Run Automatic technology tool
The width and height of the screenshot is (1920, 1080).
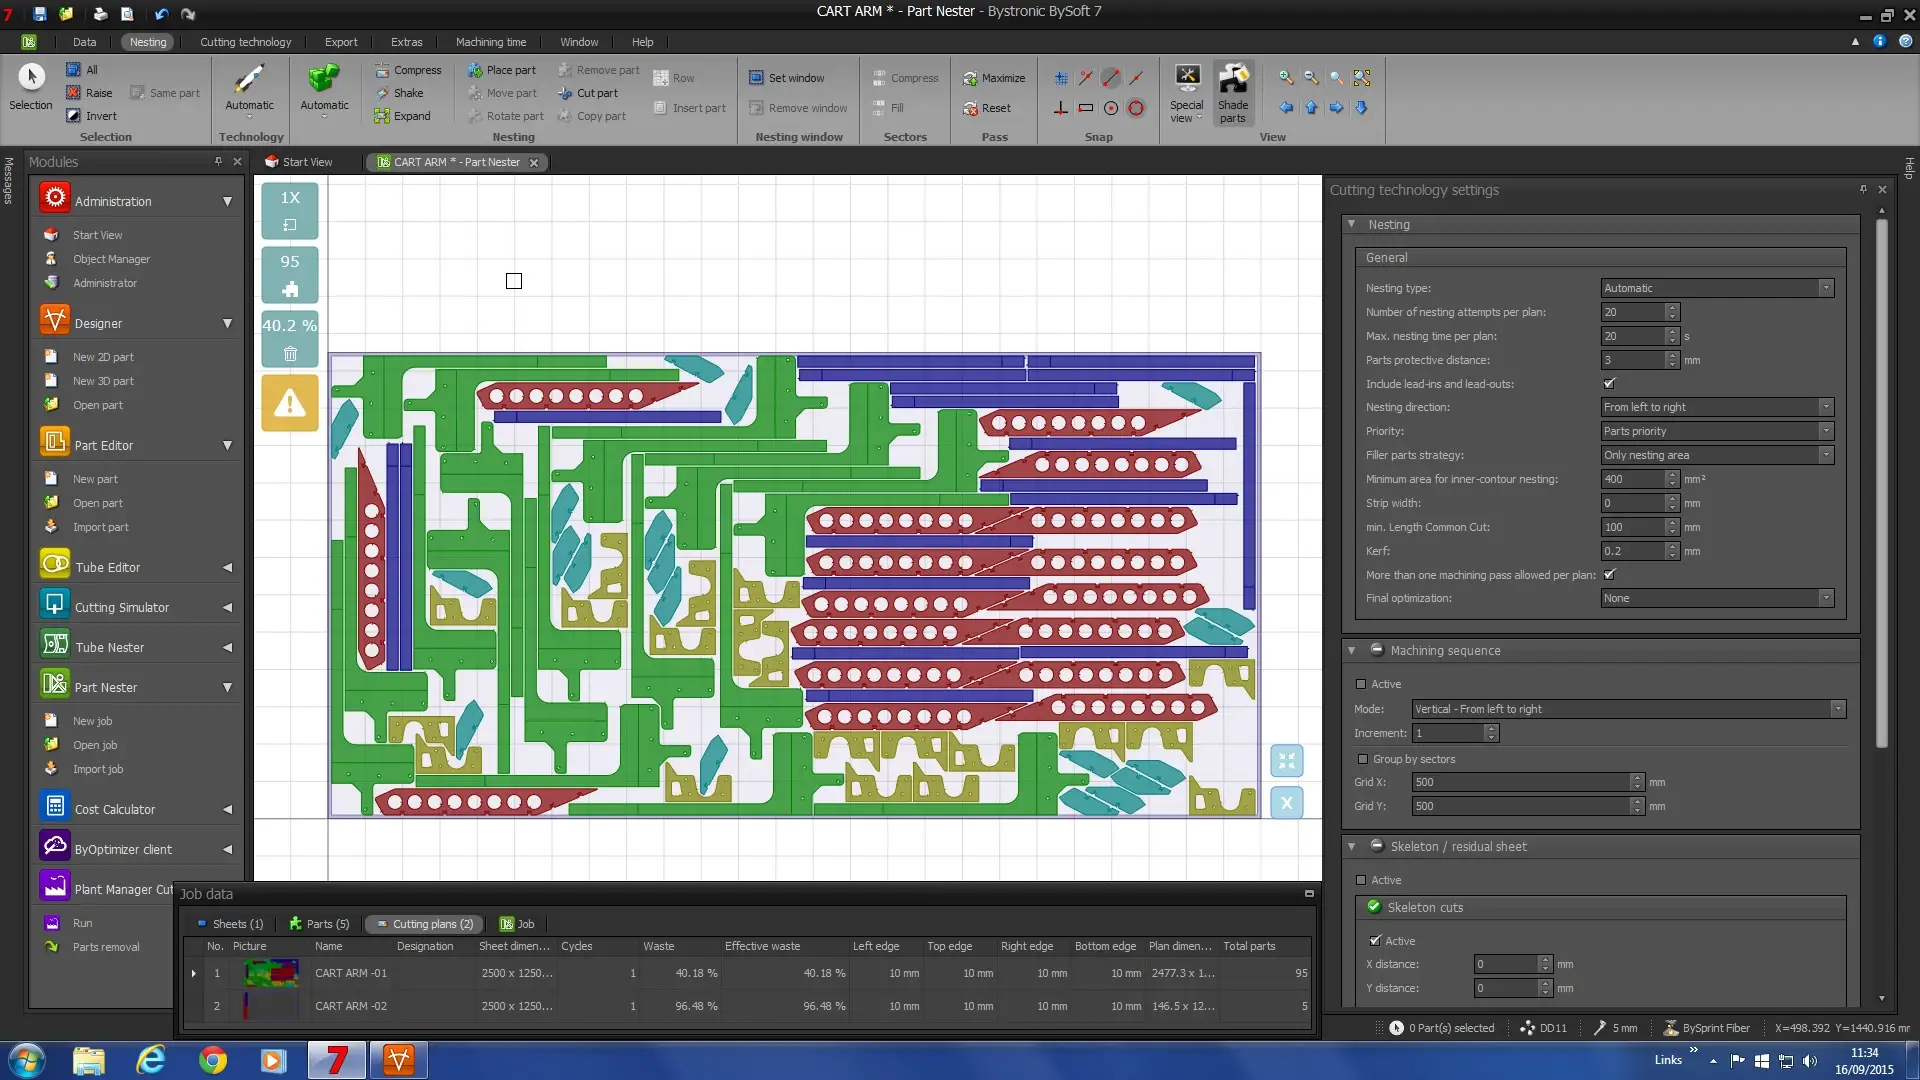(x=249, y=90)
